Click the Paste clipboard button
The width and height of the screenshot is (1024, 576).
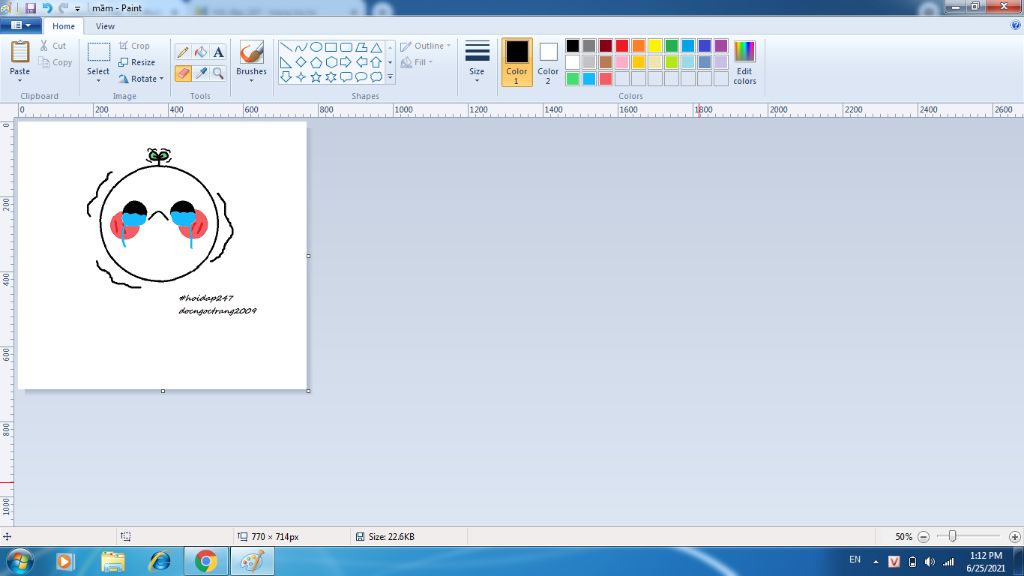tap(20, 57)
